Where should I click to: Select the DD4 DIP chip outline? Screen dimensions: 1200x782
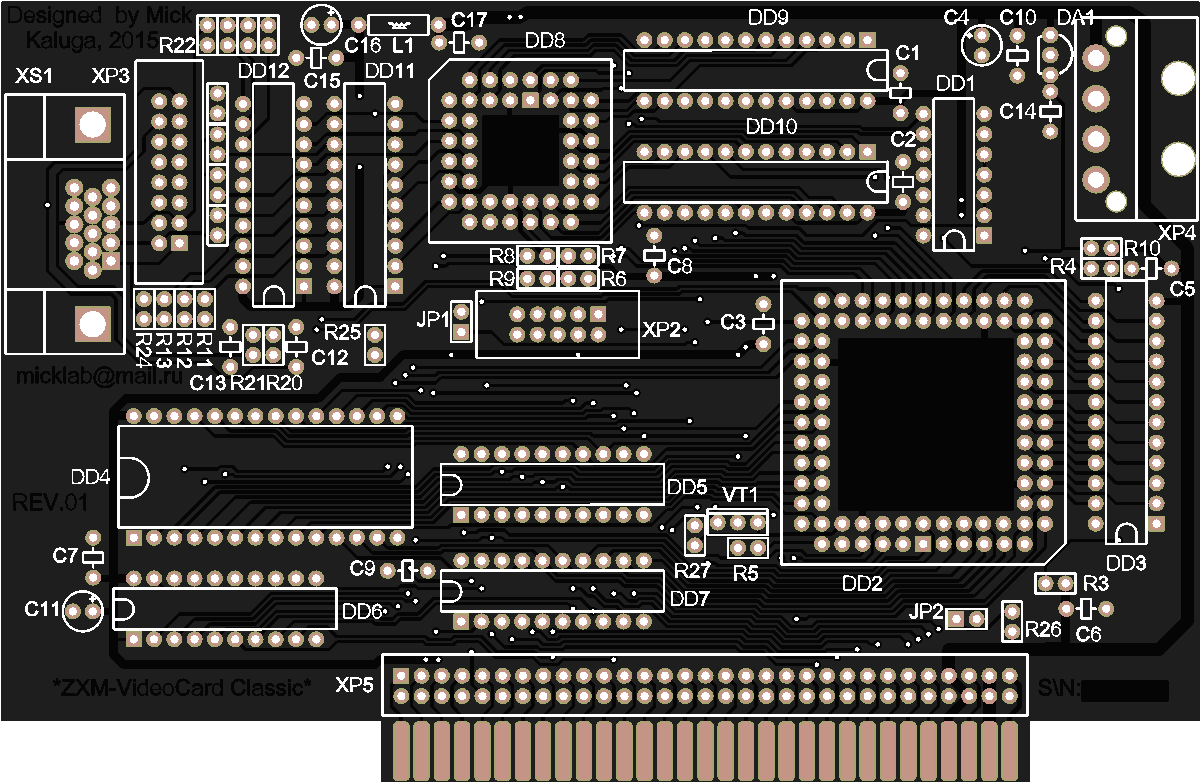(x=265, y=477)
